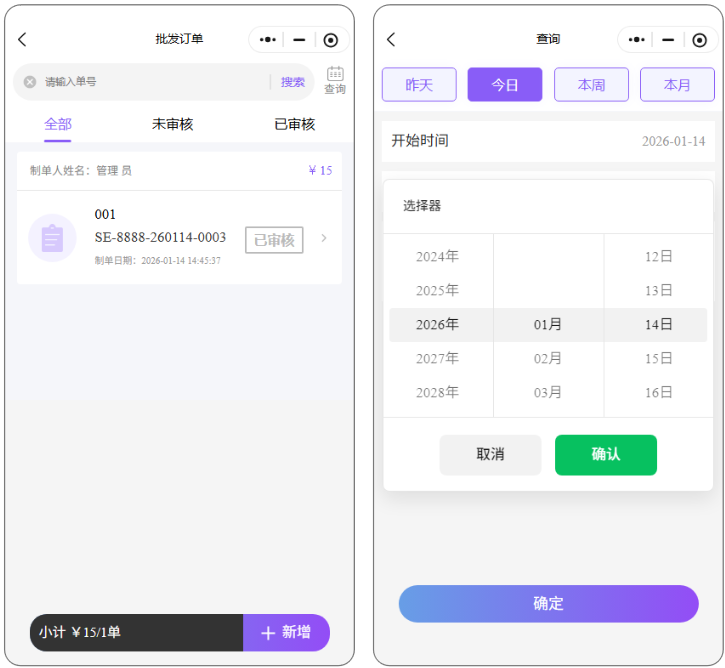Select the 本月 quick filter
Screen dimensions: 725x668
coord(677,85)
